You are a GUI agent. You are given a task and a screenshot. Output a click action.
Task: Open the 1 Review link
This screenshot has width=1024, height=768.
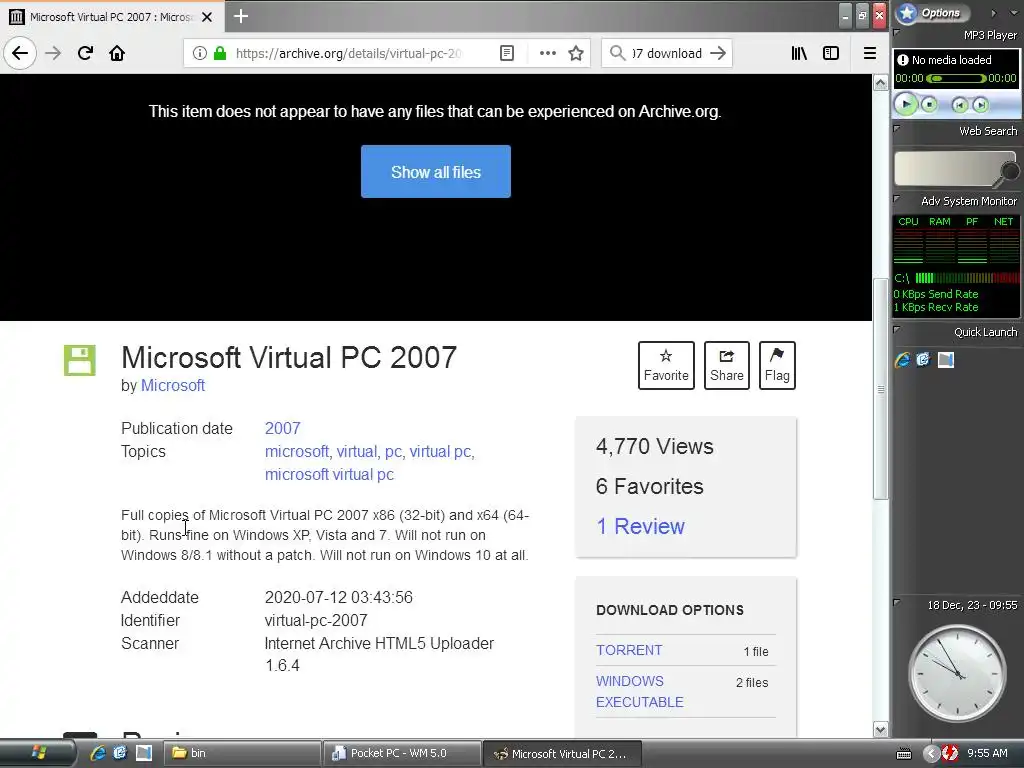[x=640, y=526]
